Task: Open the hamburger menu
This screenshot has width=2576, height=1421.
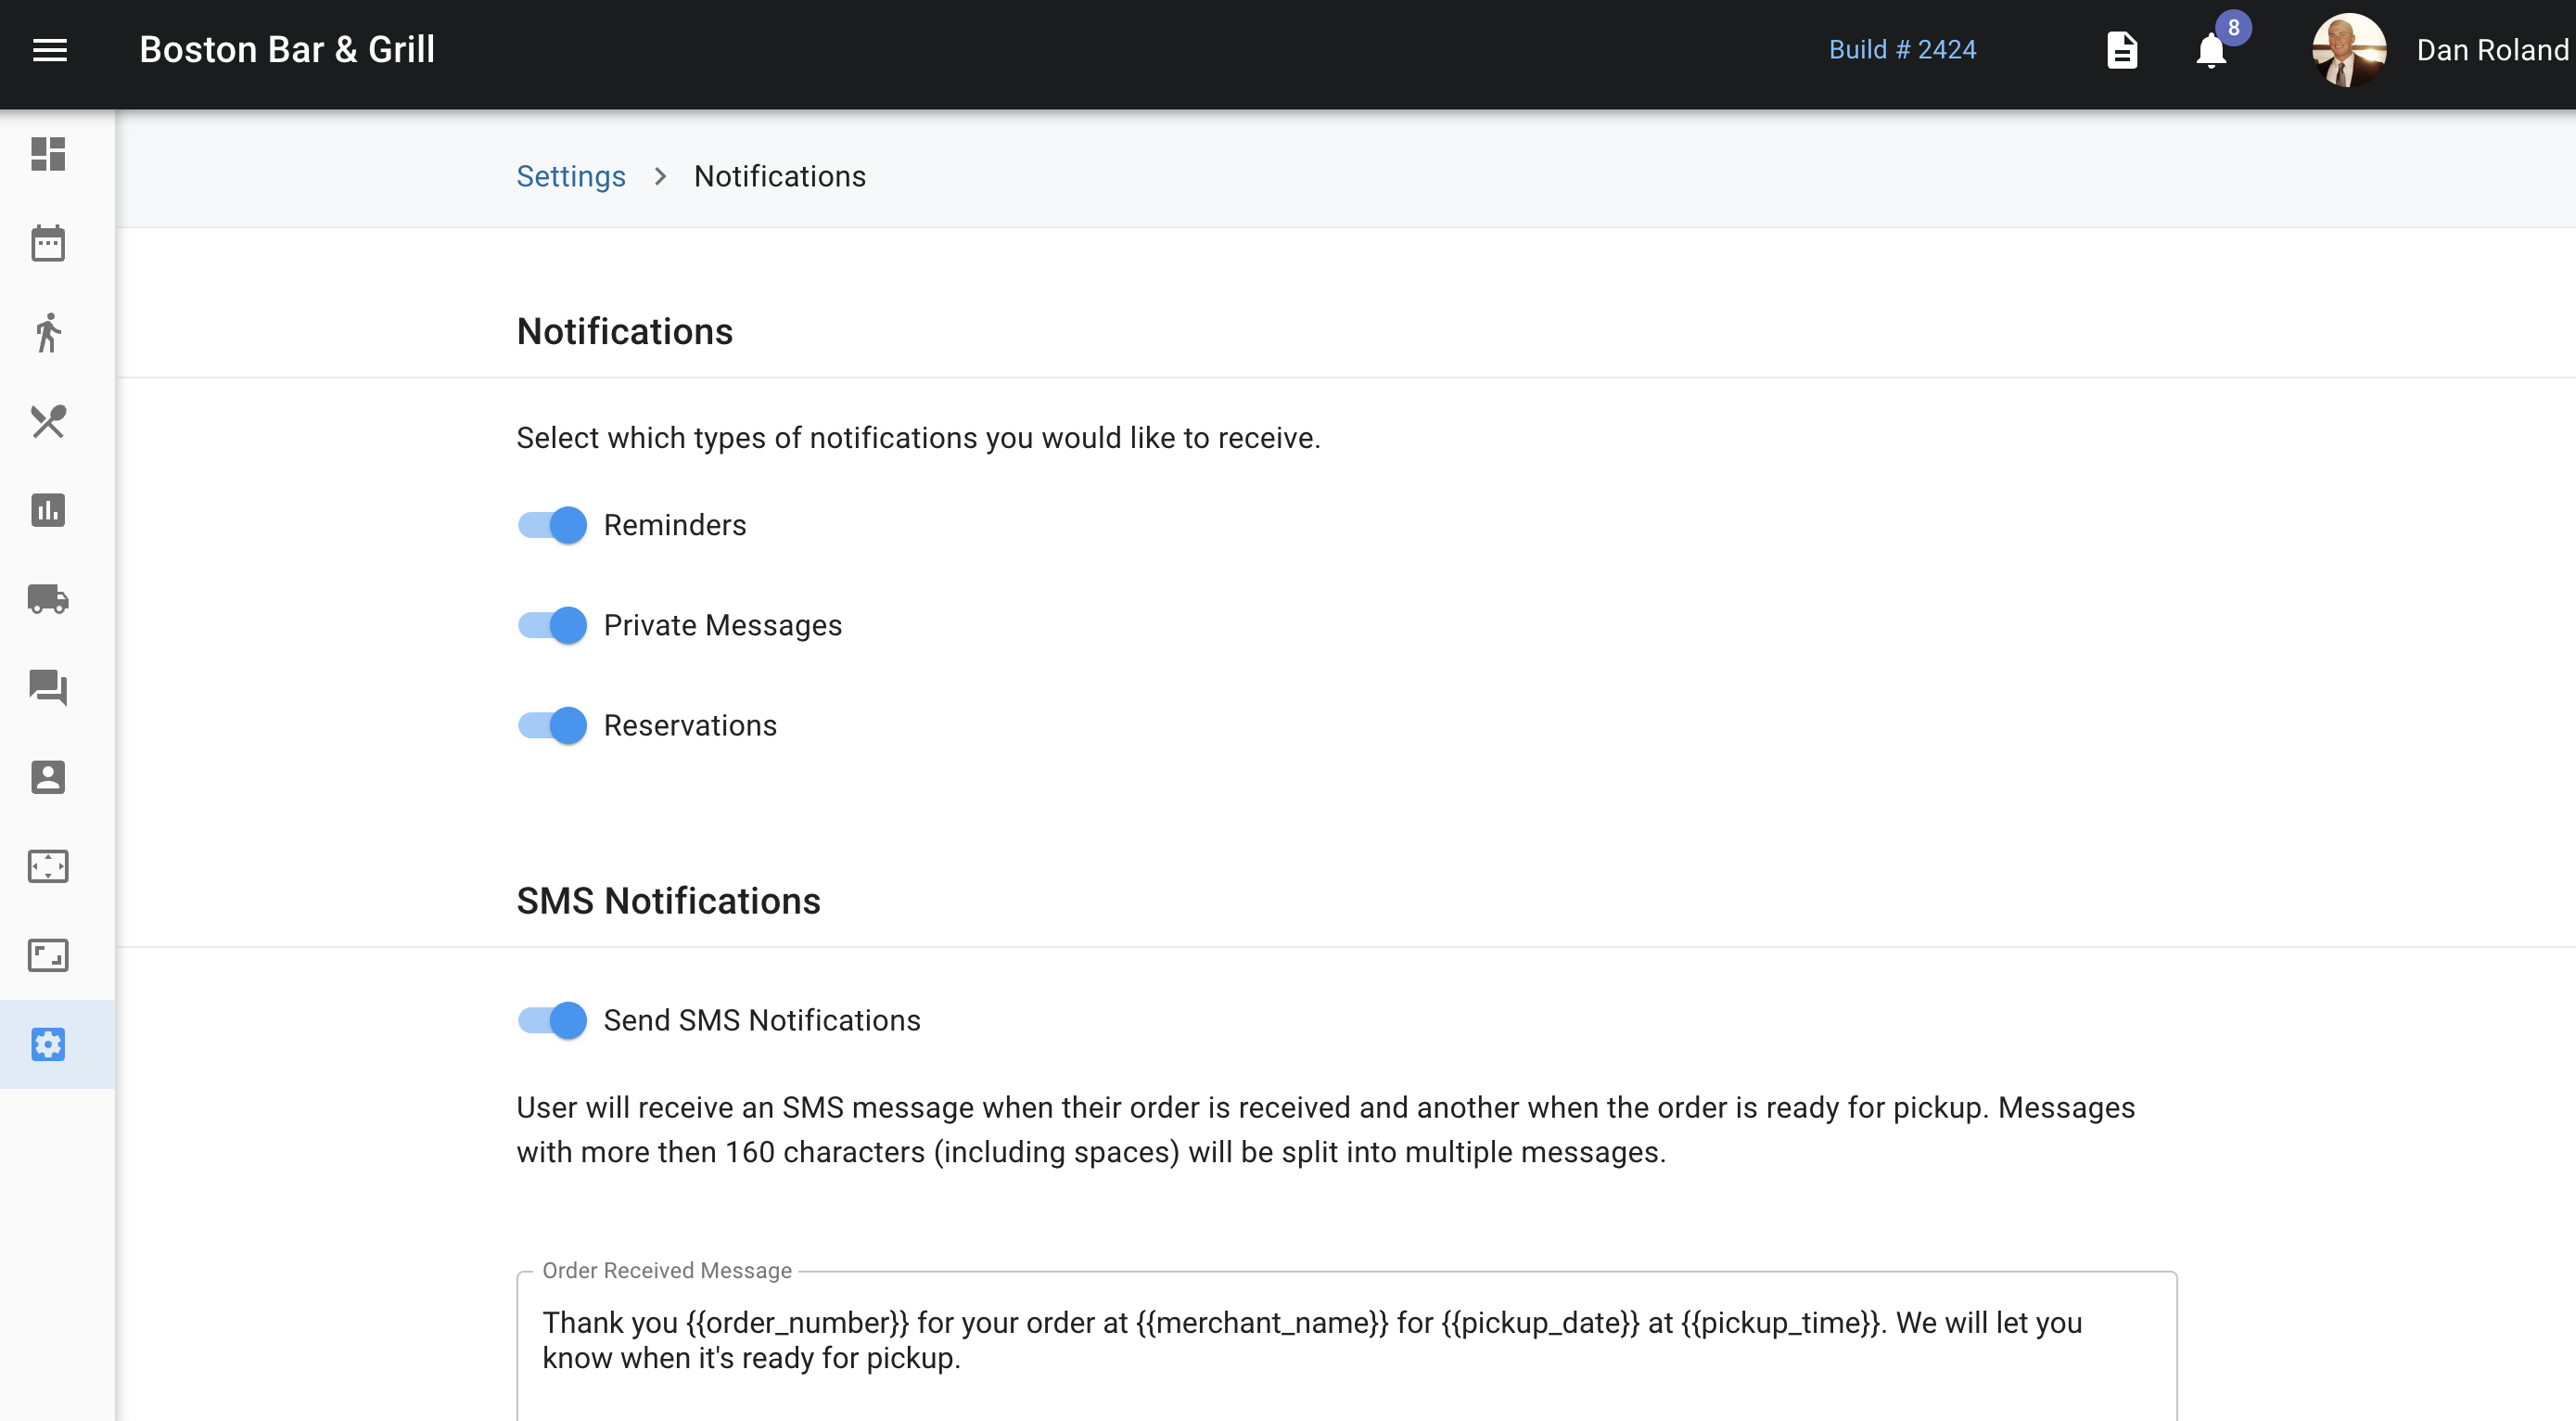Action: coord(49,50)
